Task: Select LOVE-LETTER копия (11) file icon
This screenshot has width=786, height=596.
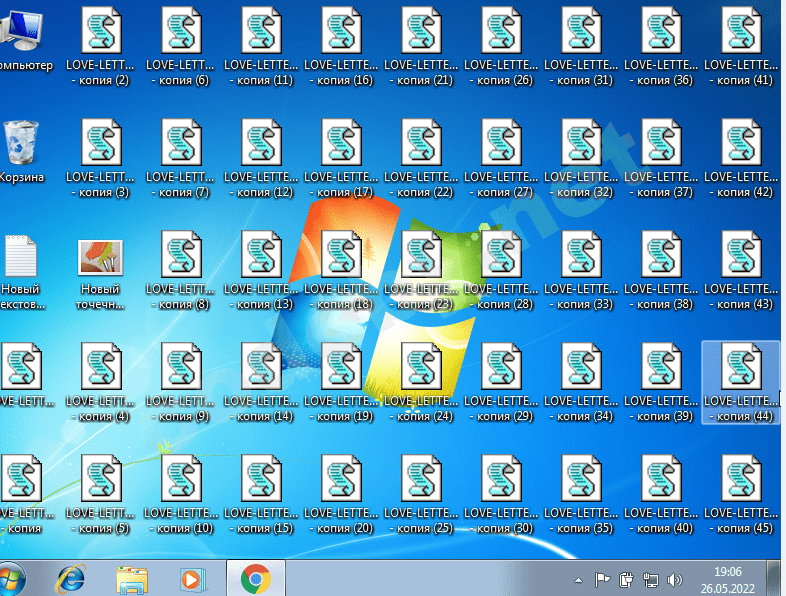Action: pyautogui.click(x=261, y=31)
